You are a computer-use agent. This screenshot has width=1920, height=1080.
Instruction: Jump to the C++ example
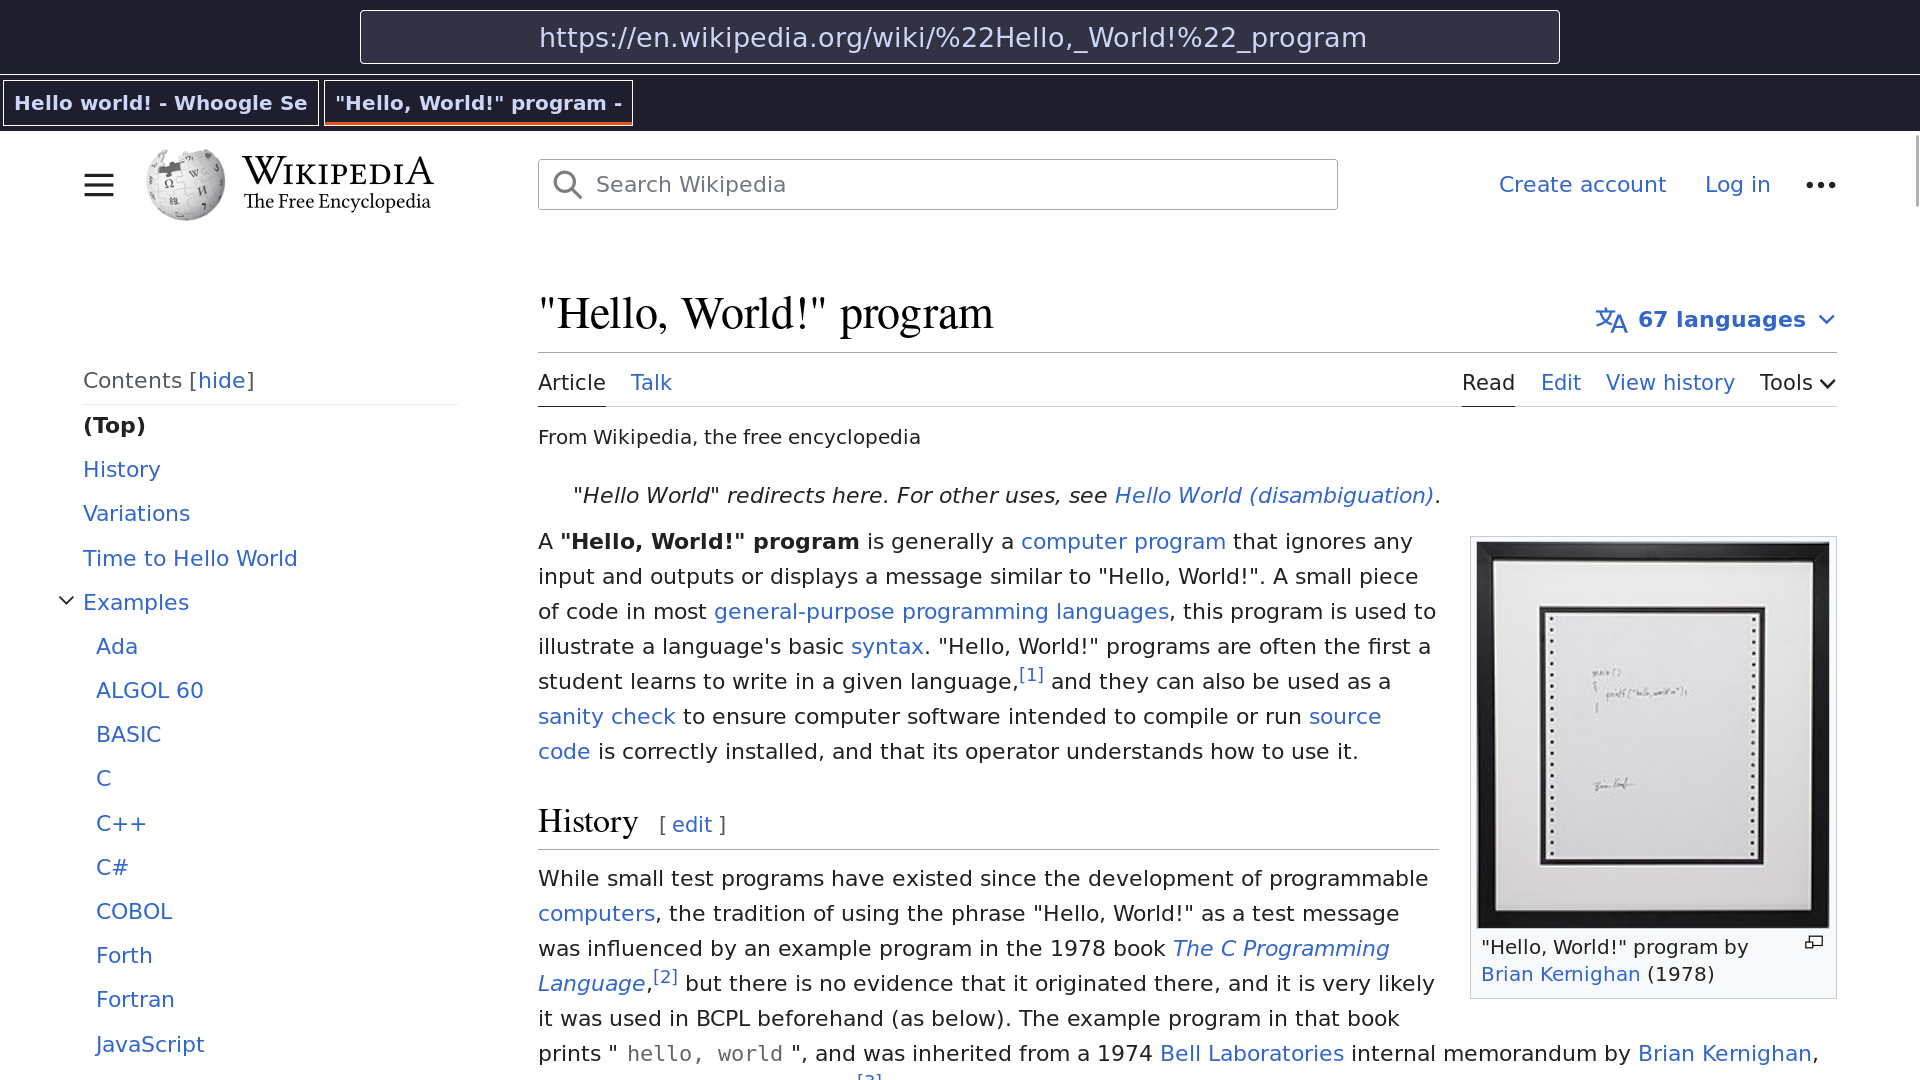tap(121, 824)
